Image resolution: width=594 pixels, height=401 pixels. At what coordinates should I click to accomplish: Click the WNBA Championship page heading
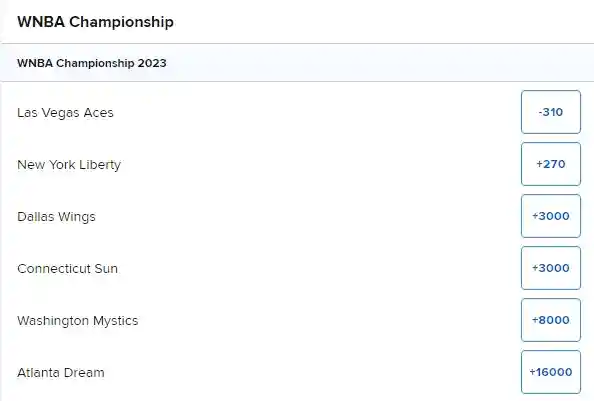[95, 22]
